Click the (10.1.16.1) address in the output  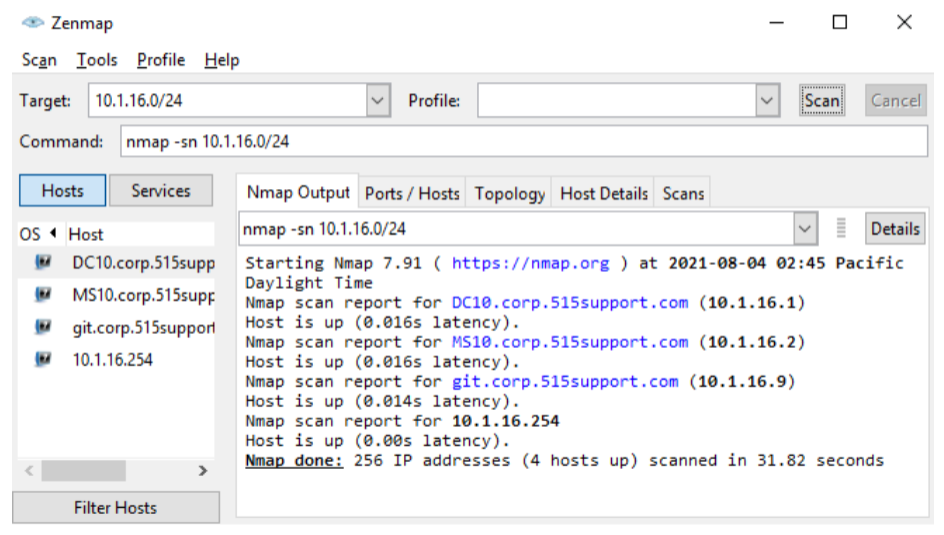click(751, 302)
